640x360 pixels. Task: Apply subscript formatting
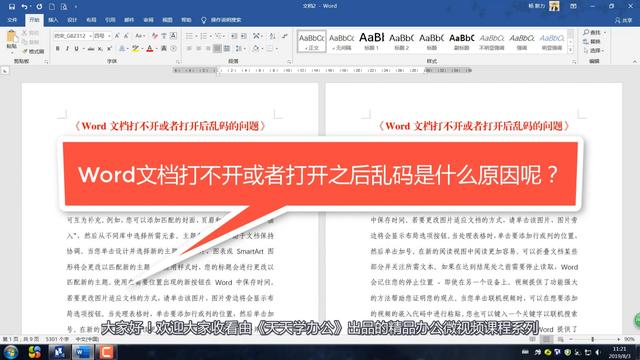click(x=100, y=49)
